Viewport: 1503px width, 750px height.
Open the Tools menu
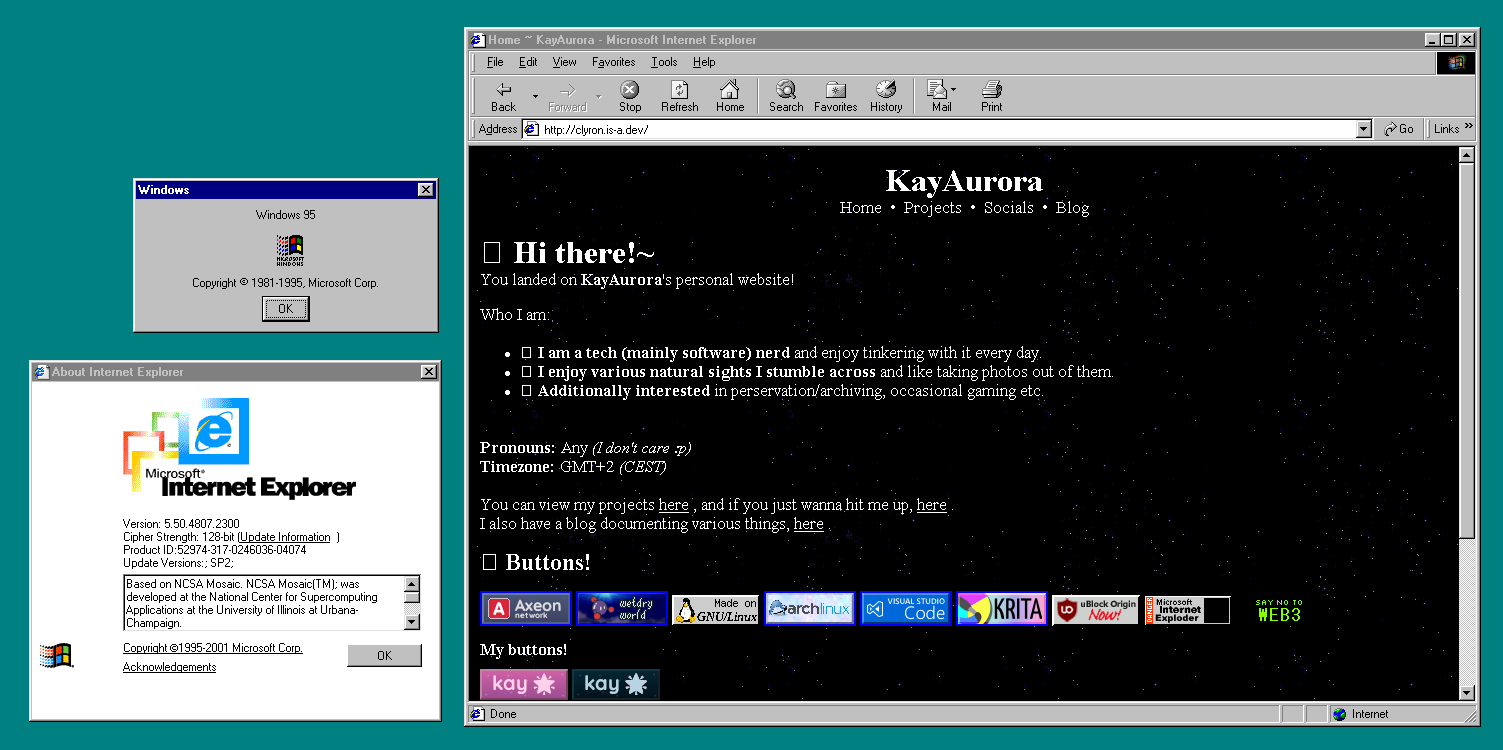point(664,62)
